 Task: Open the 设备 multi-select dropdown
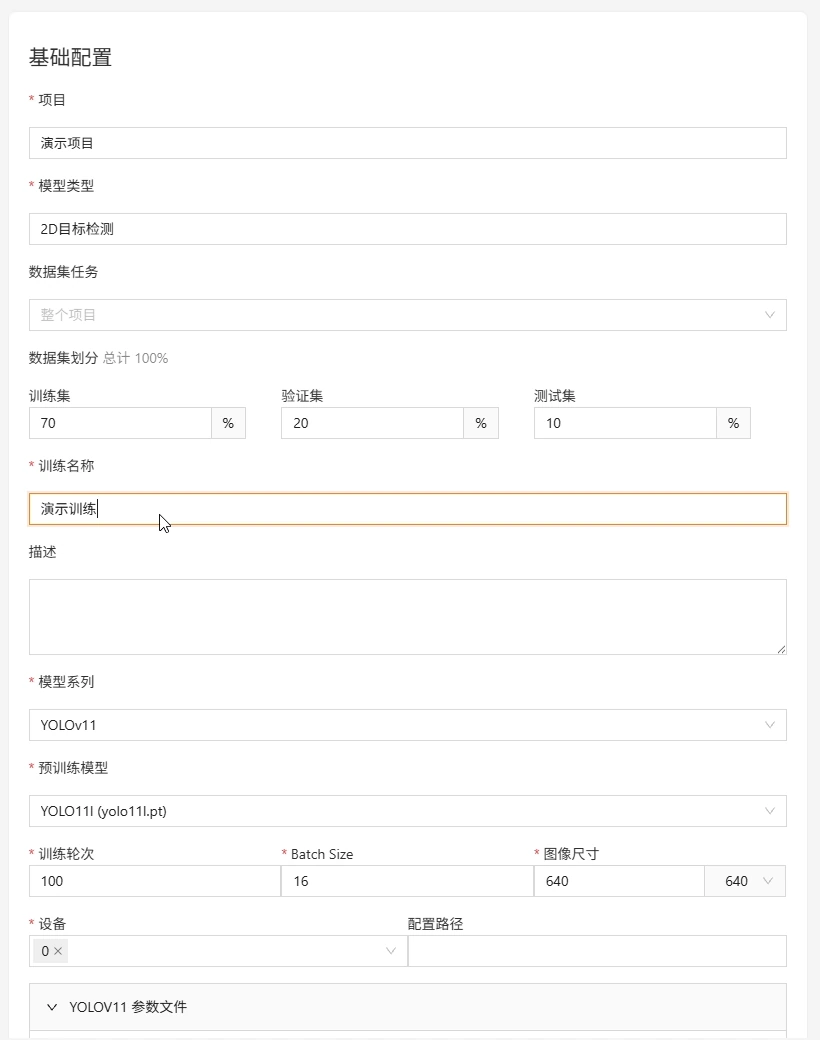click(218, 951)
